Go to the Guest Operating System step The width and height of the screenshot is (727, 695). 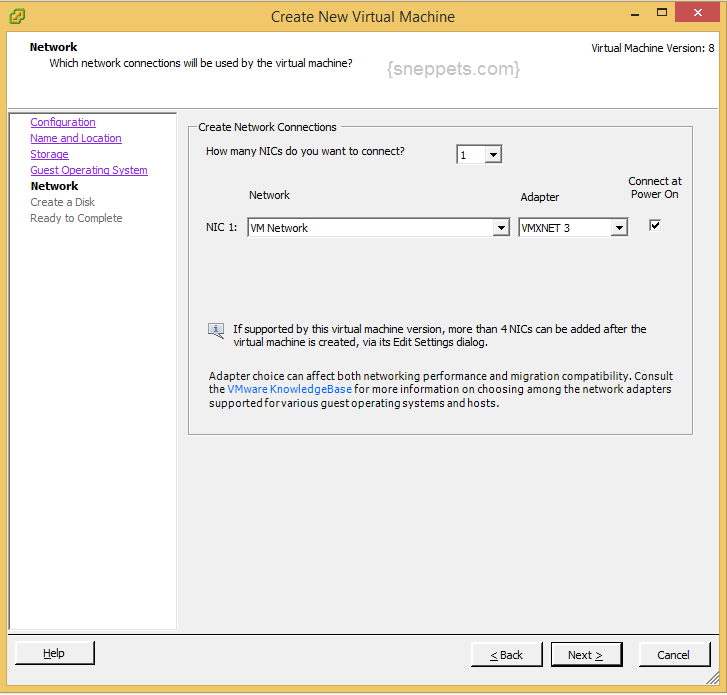point(89,170)
